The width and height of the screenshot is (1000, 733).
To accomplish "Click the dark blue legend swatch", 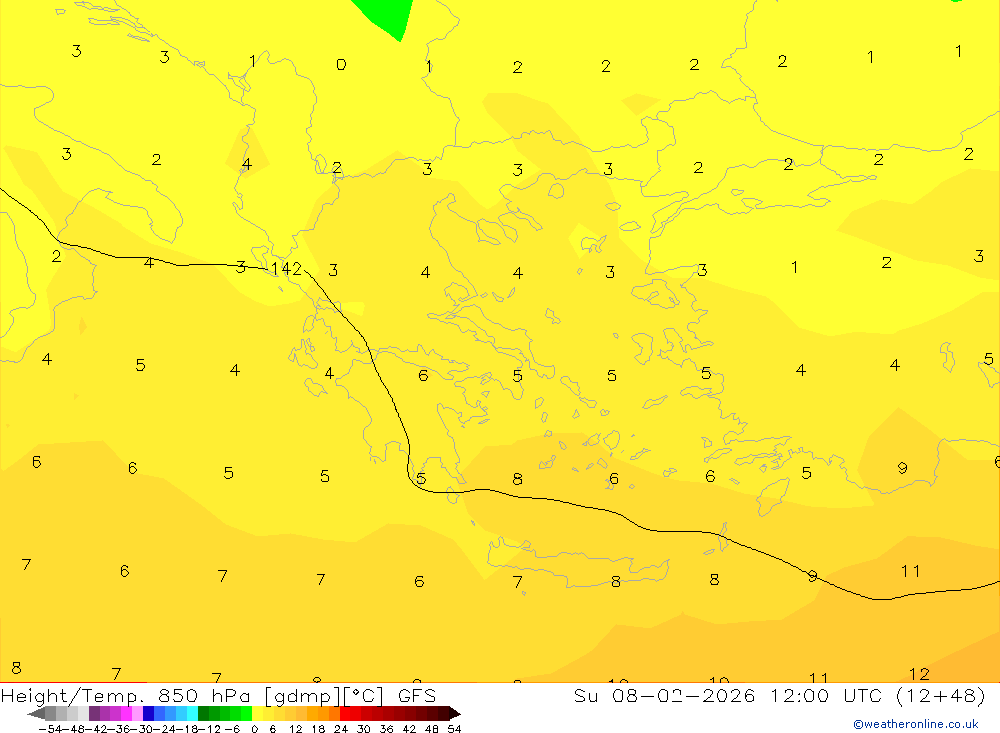I will (148, 713).
